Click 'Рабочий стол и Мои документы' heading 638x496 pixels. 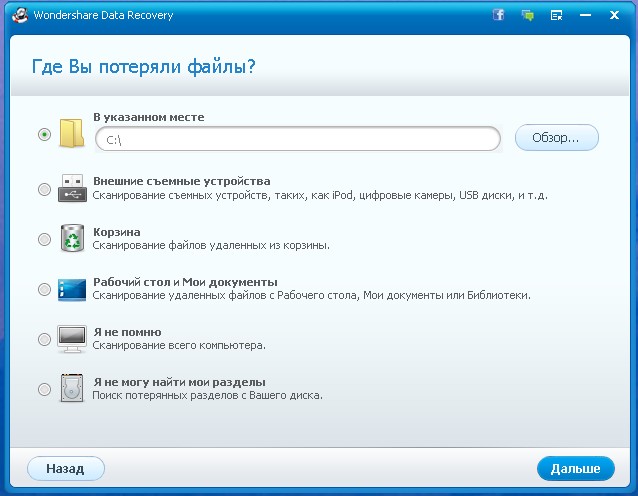pyautogui.click(x=185, y=282)
